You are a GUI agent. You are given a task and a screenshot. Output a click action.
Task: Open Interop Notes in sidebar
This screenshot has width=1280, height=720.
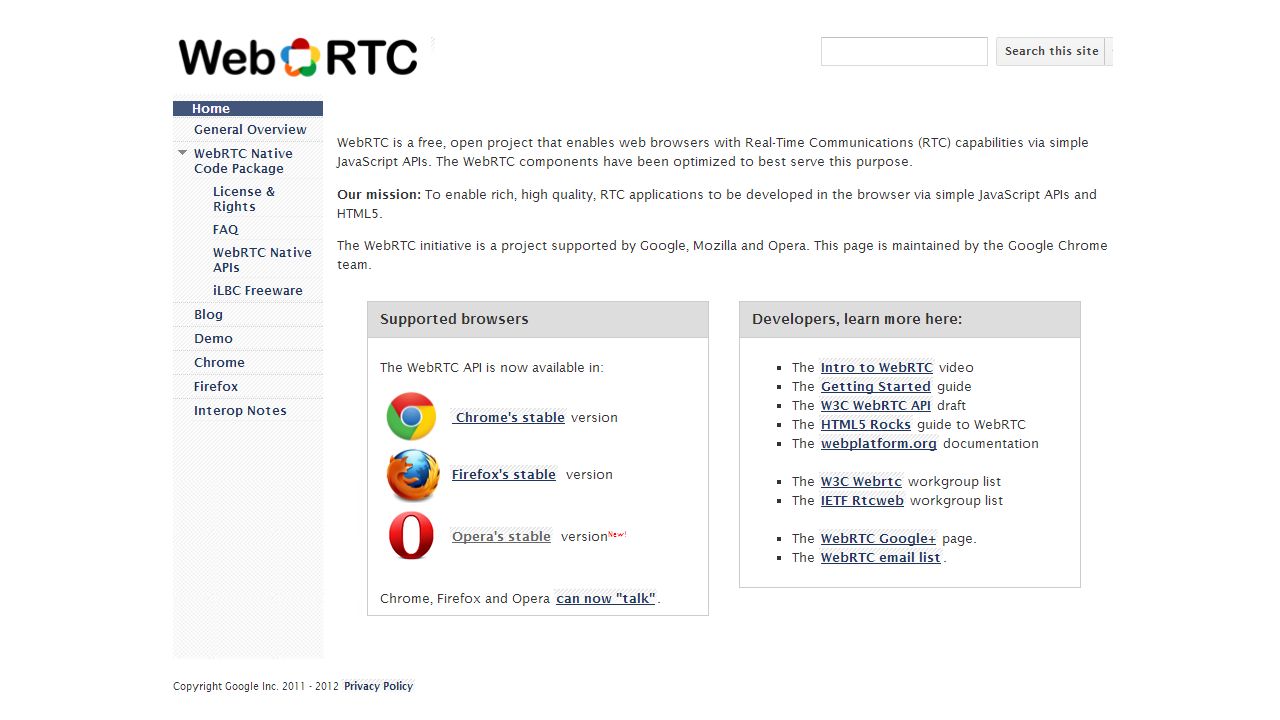[x=240, y=411]
